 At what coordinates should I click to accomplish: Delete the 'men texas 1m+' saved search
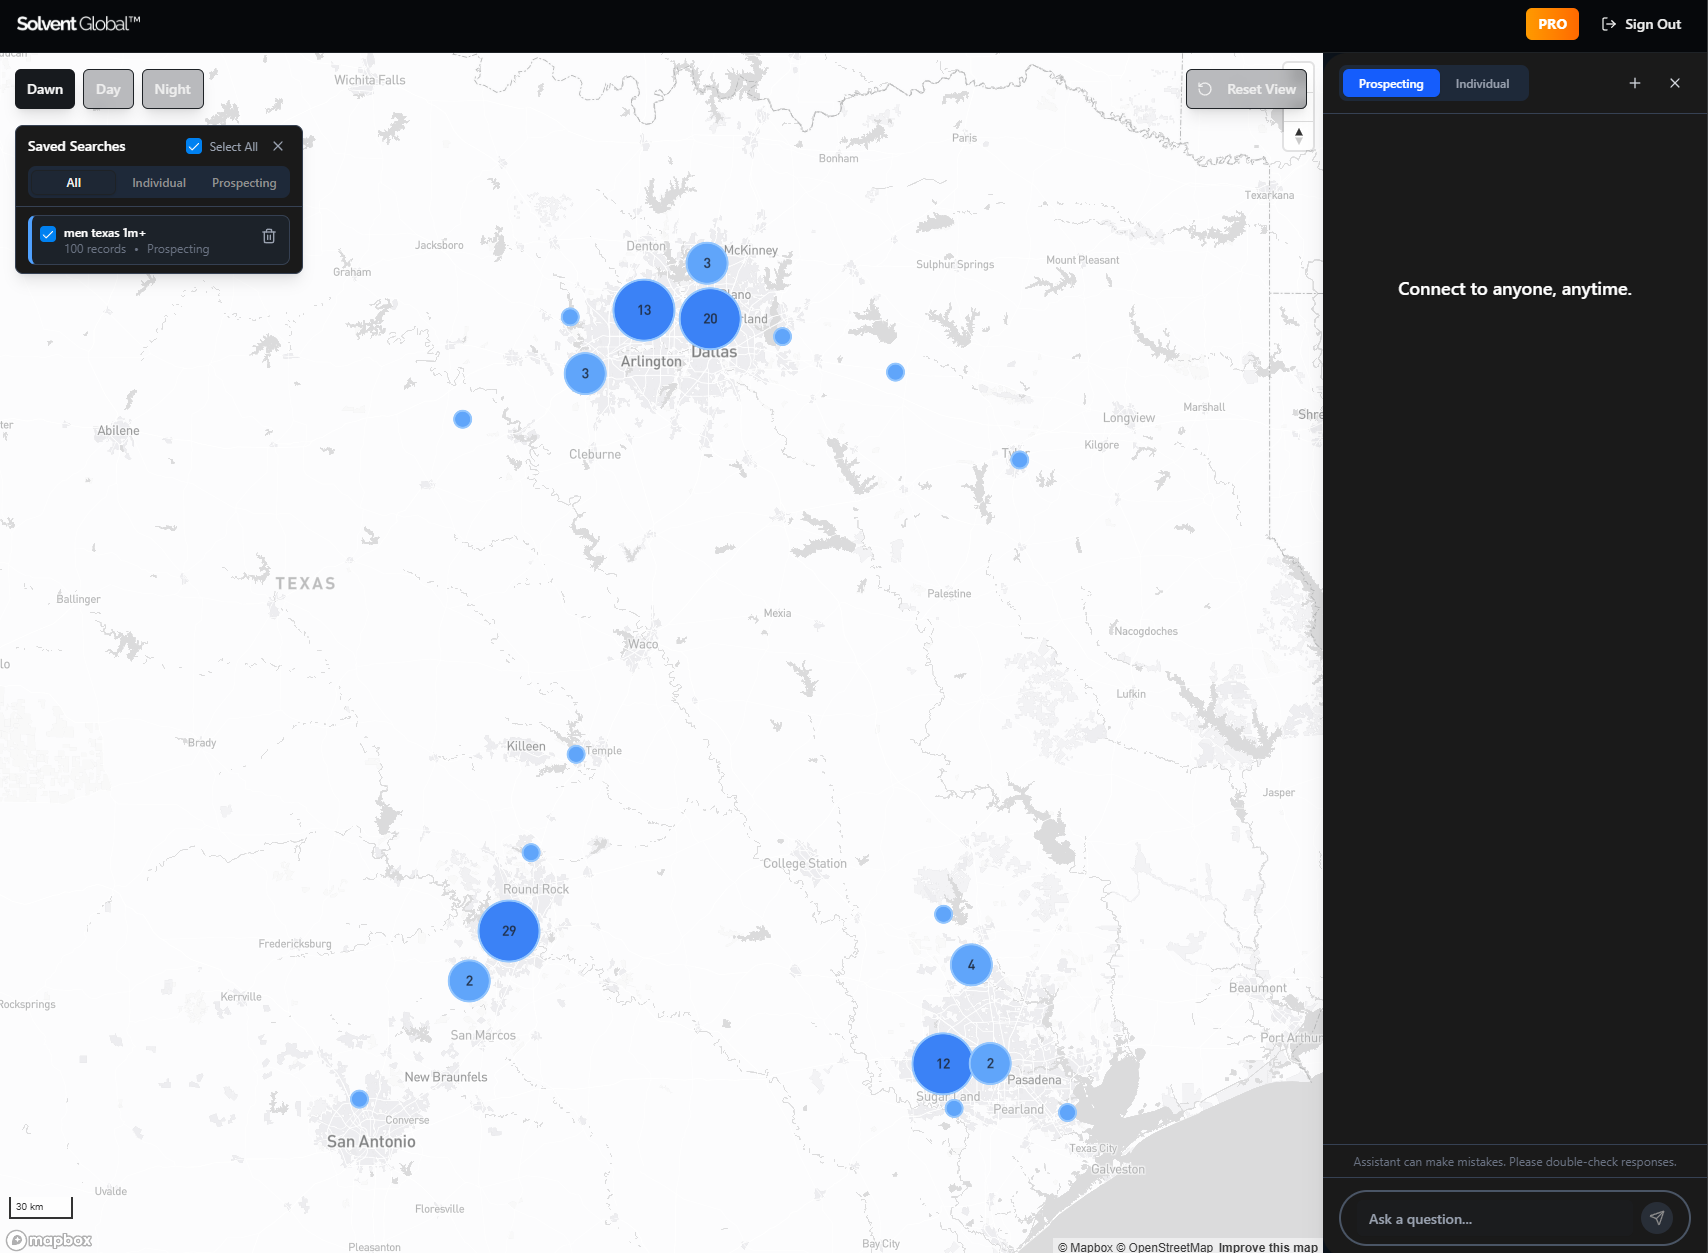[x=269, y=236]
